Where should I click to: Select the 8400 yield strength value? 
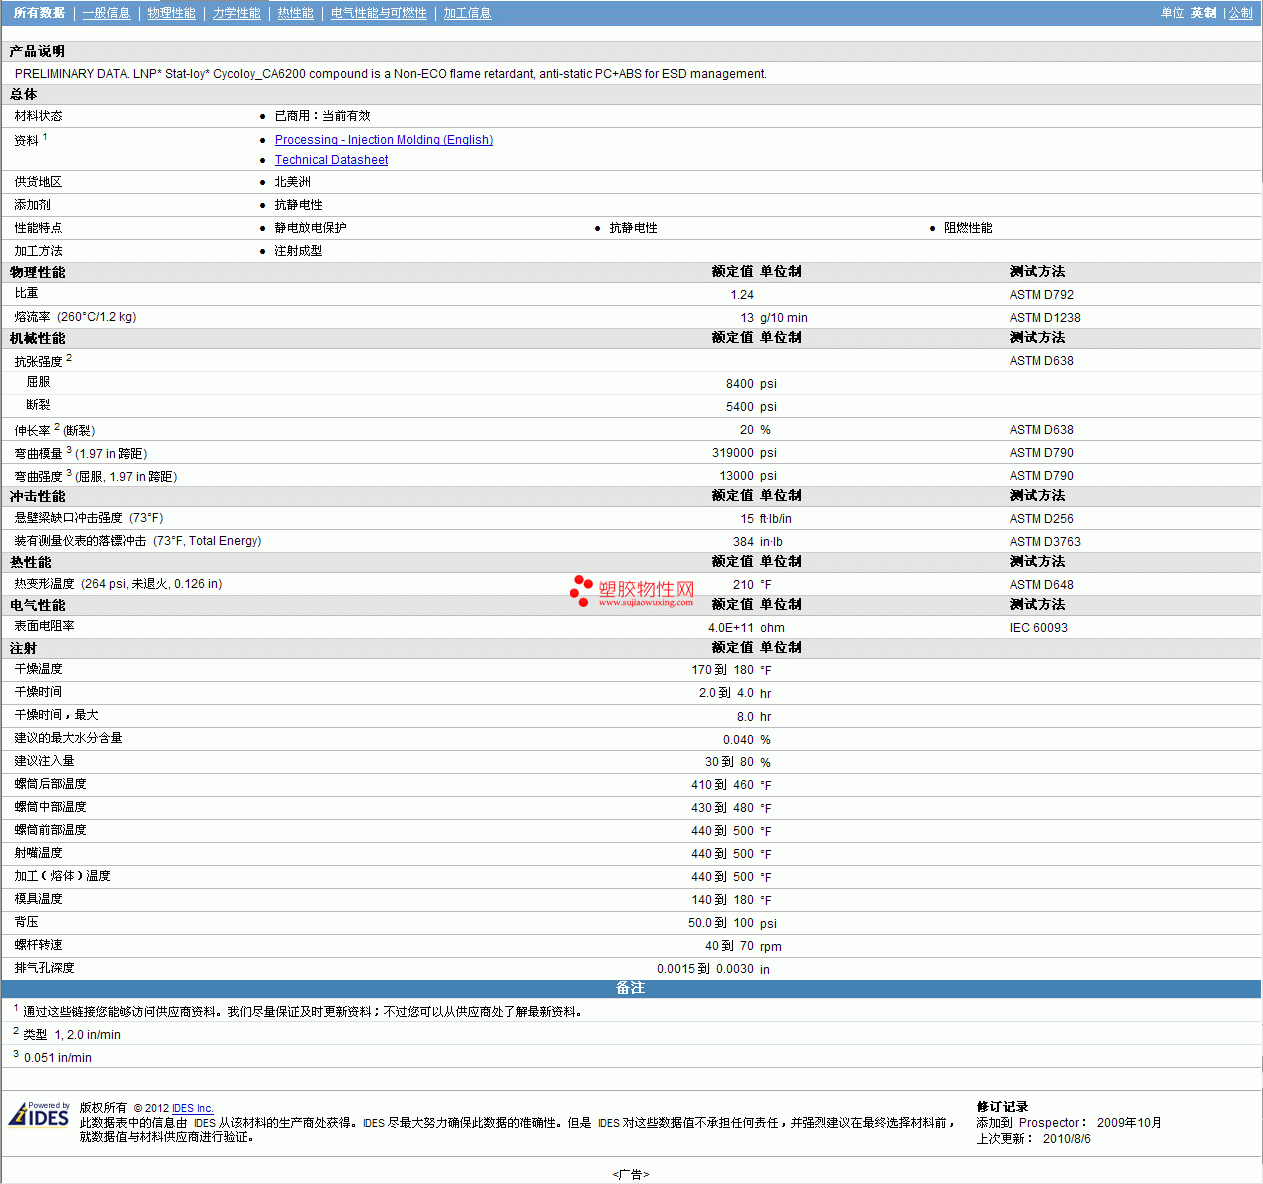740,384
